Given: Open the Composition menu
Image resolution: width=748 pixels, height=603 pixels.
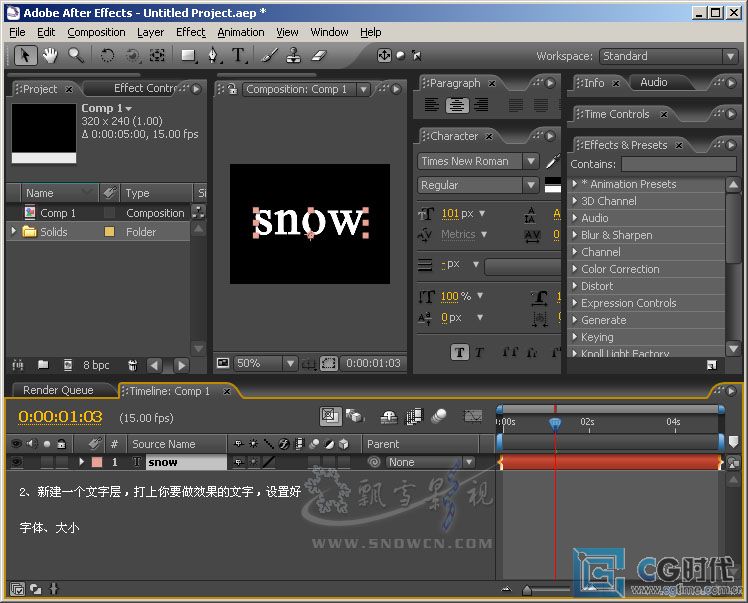Looking at the screenshot, I should pos(96,32).
